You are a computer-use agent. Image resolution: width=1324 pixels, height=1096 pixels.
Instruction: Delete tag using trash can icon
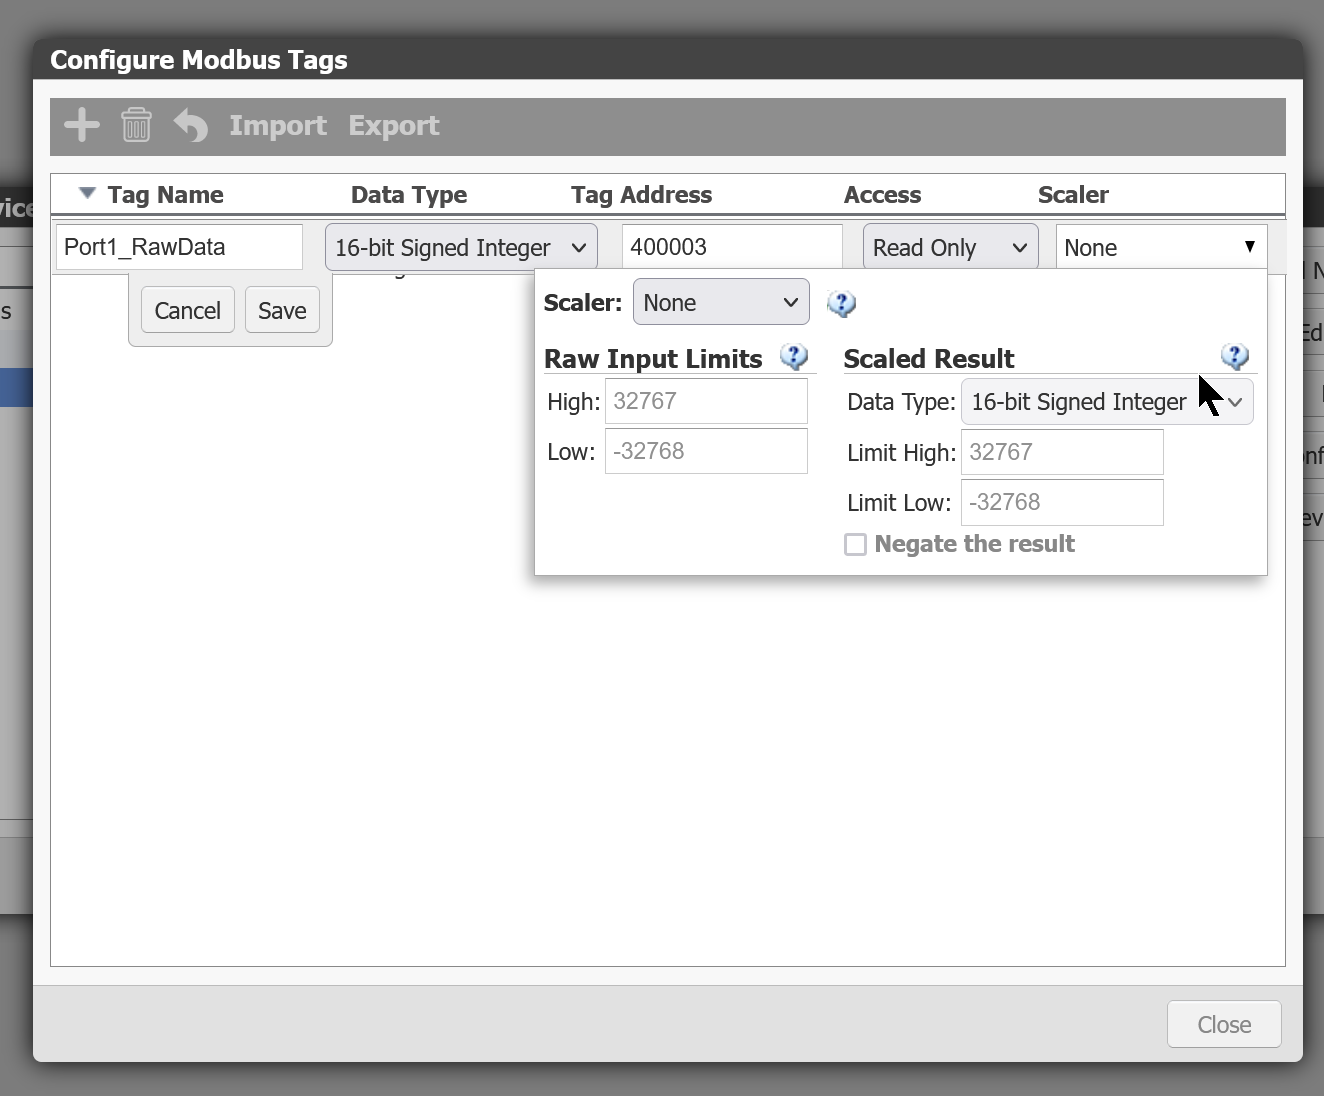[x=136, y=125]
